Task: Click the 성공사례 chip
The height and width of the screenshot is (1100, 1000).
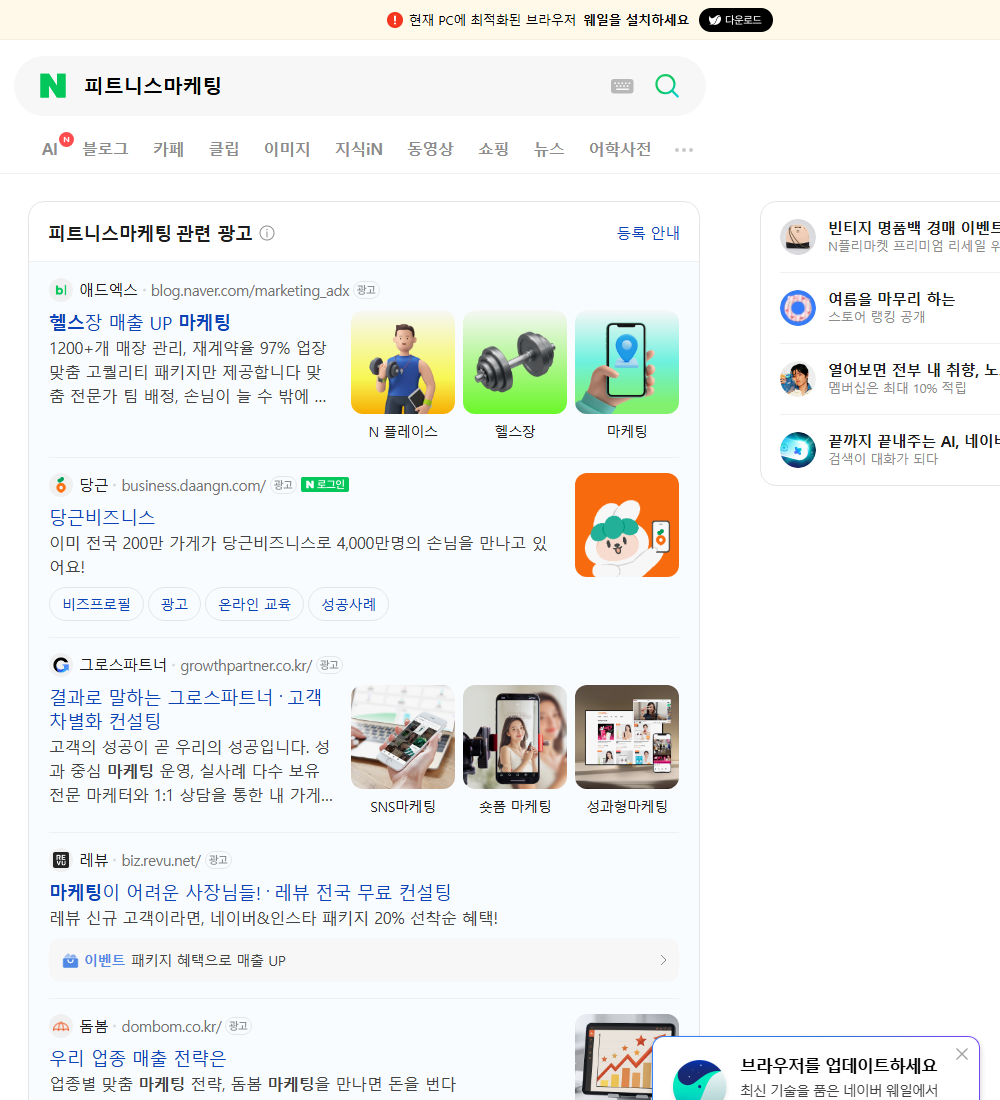Action: 349,604
